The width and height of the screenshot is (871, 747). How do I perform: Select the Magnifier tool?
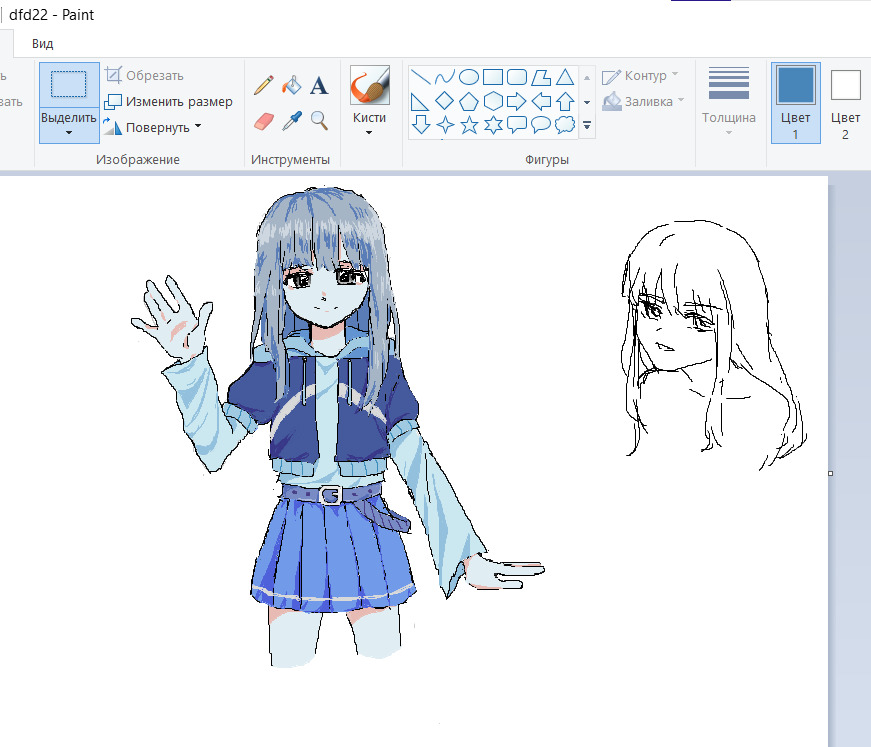coord(319,121)
